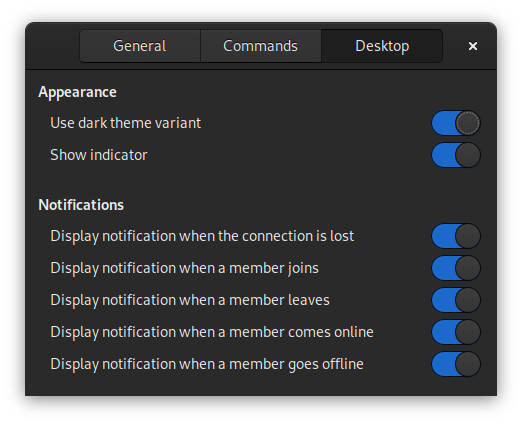The width and height of the screenshot is (522, 424).
Task: Click 'Display notification when a member goes offline' text
Action: click(x=207, y=364)
